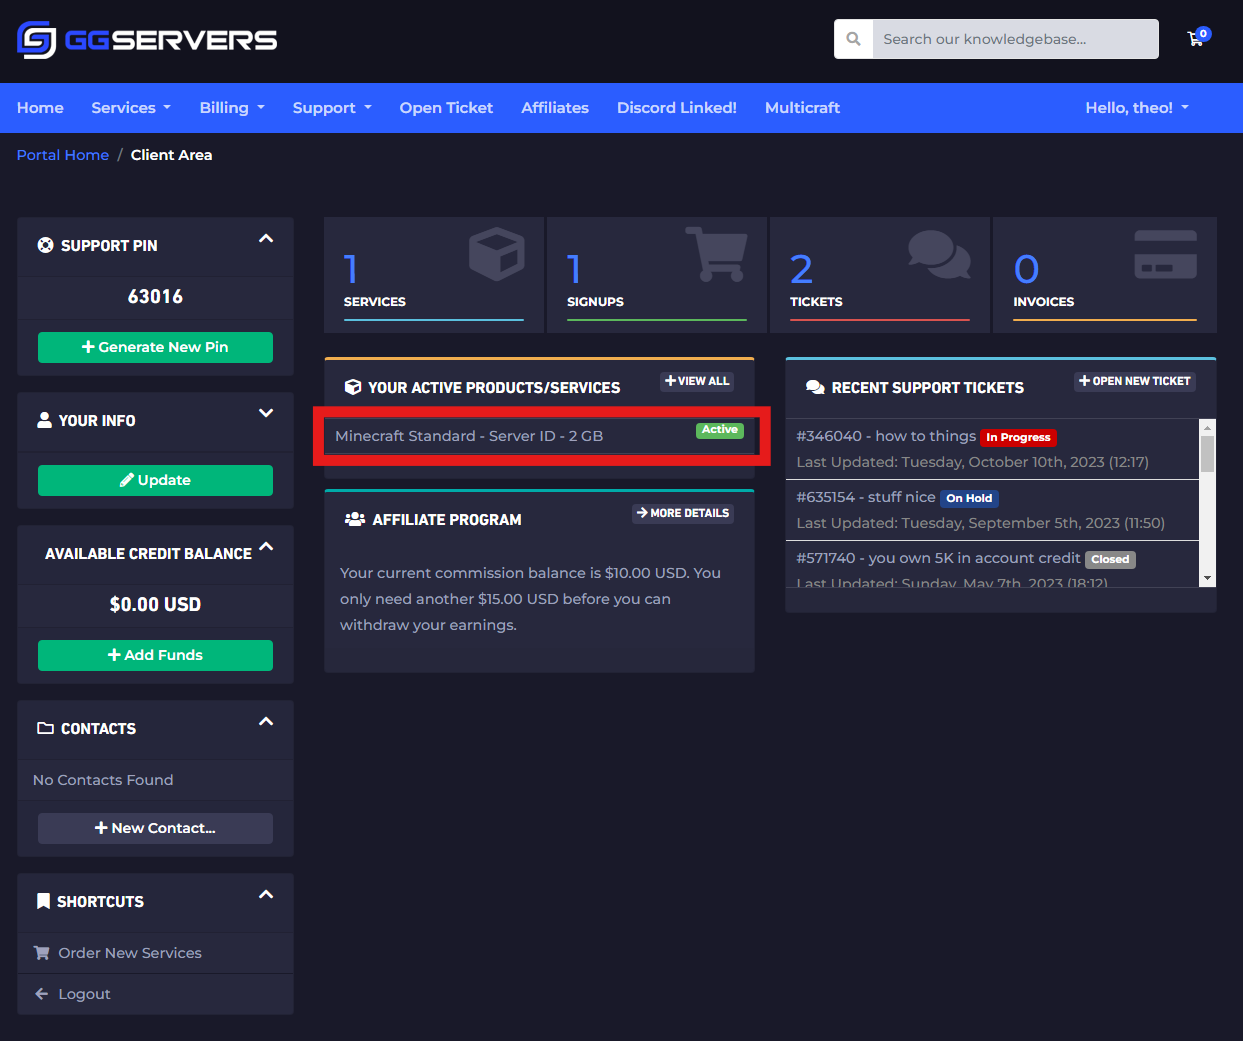Screen dimensions: 1243x1041
Task: Collapse the Support Pin panel chevron
Action: 266,238
